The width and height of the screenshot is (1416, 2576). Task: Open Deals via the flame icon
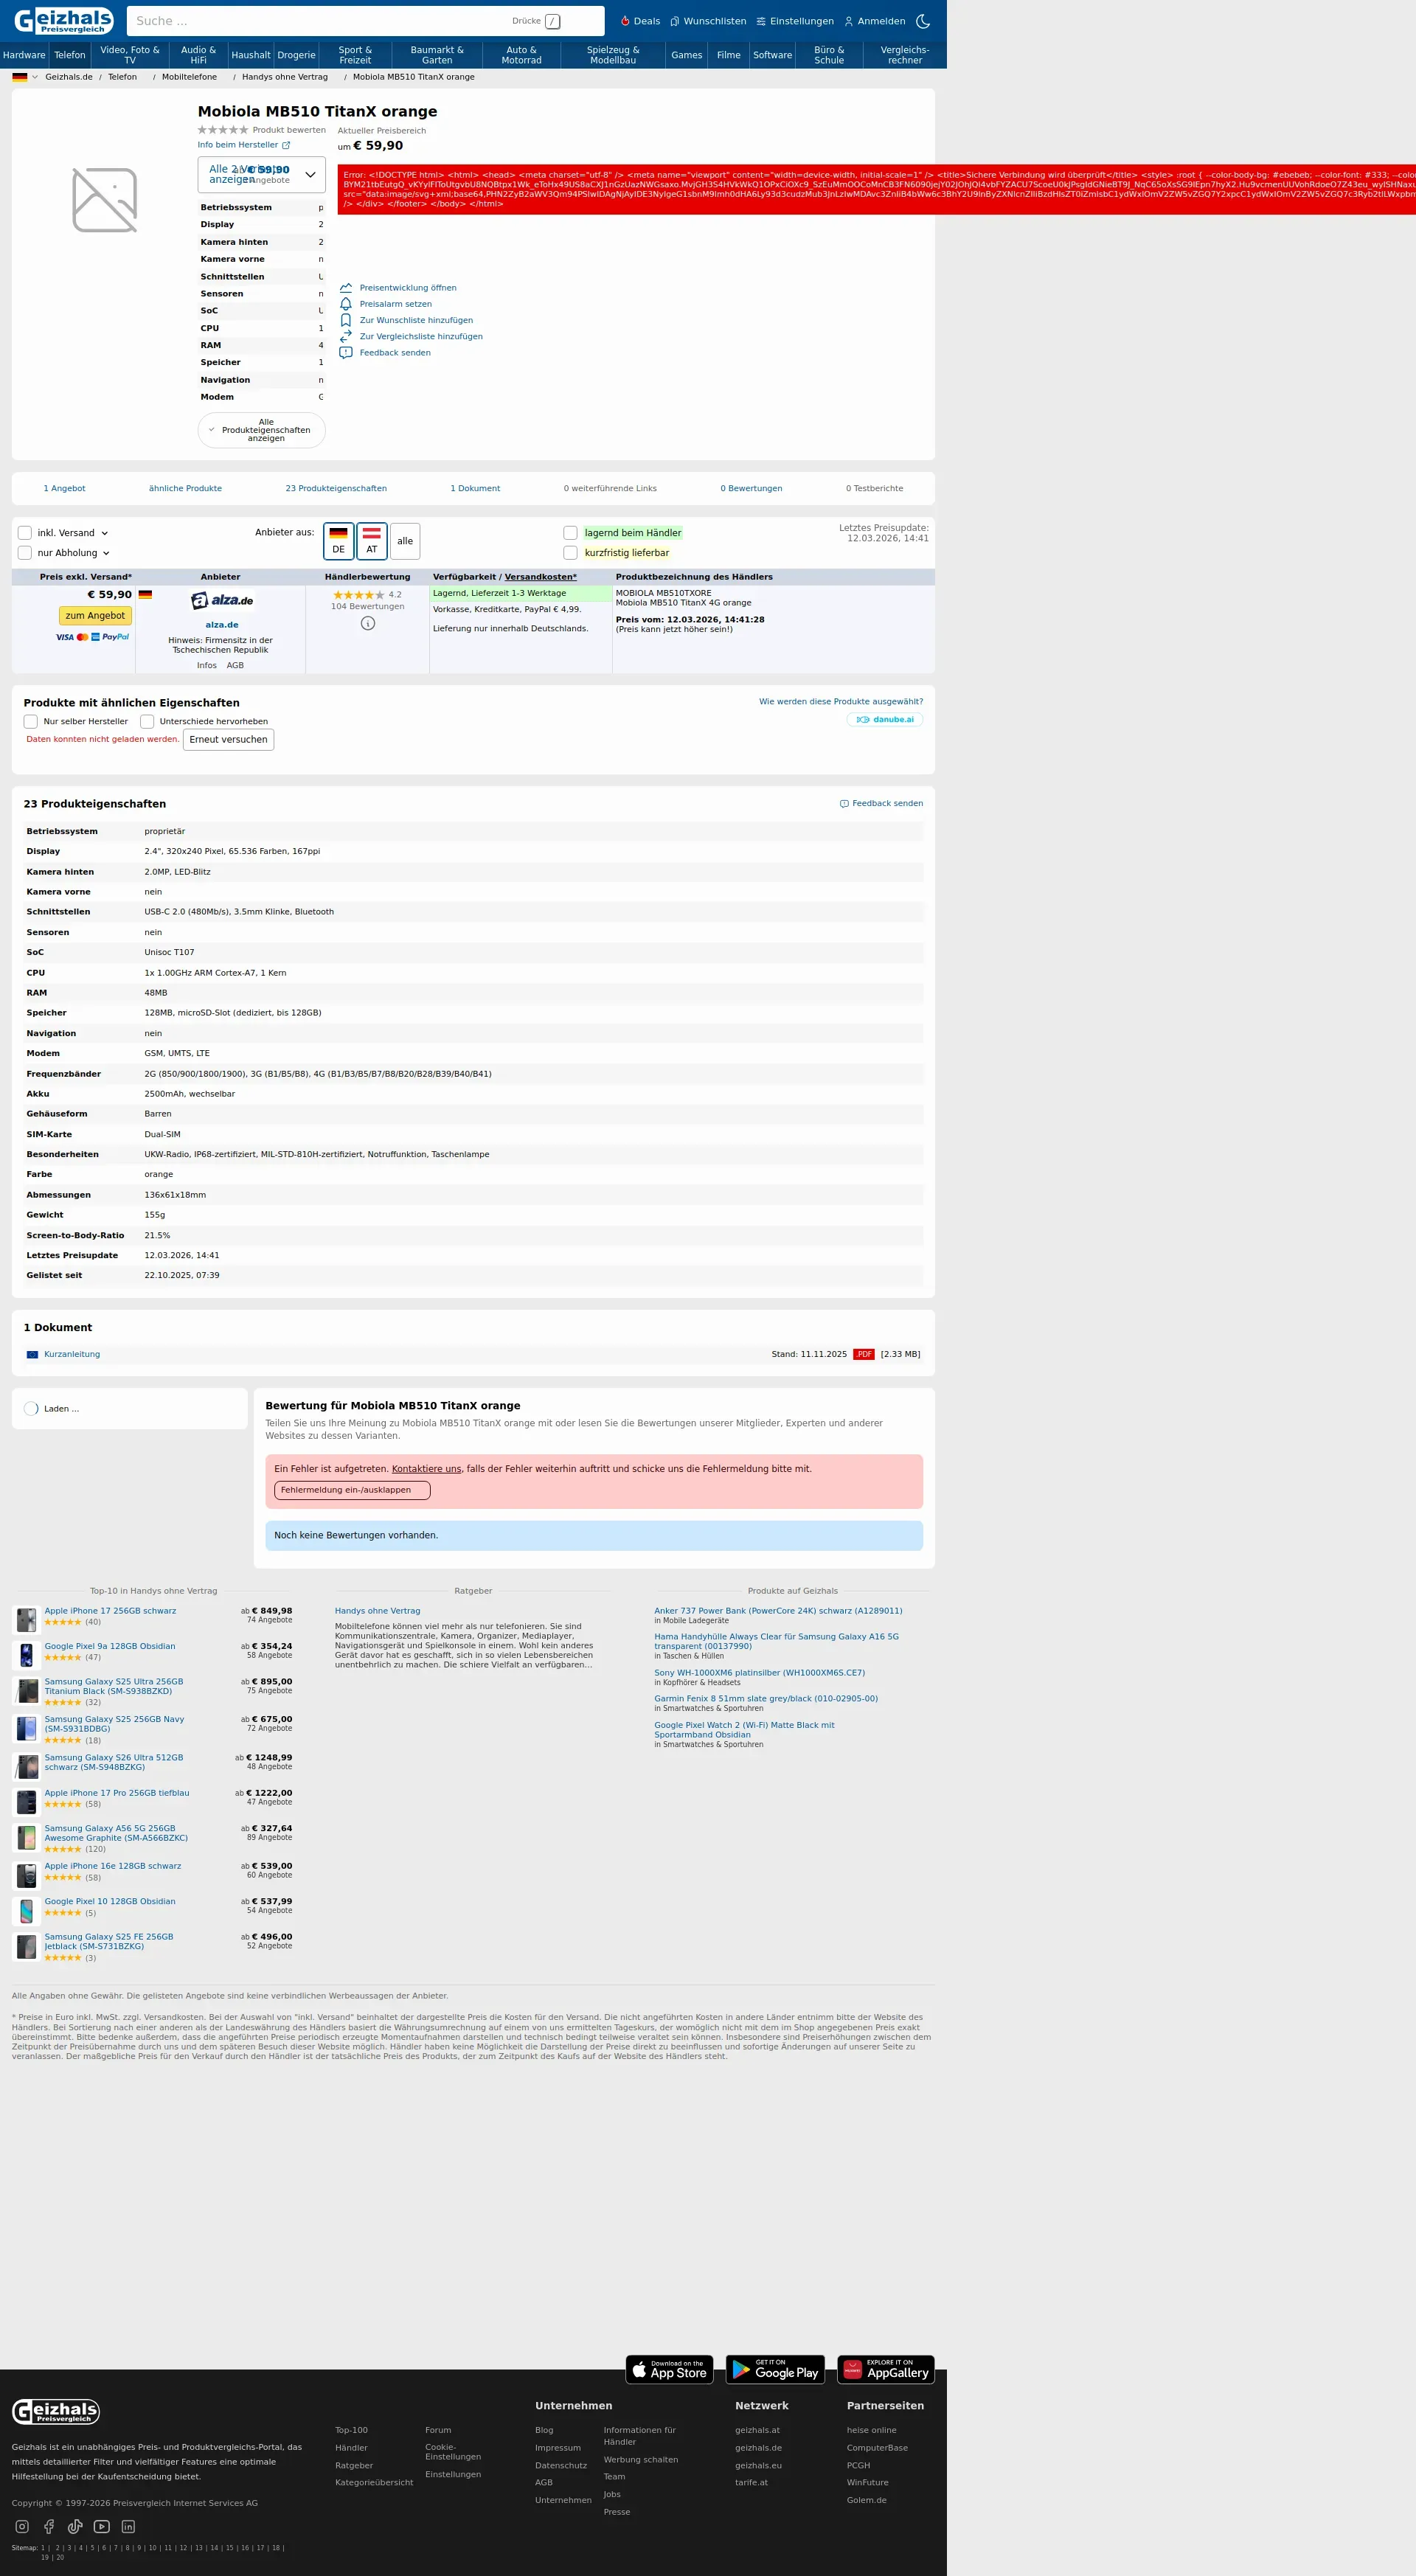(x=625, y=21)
